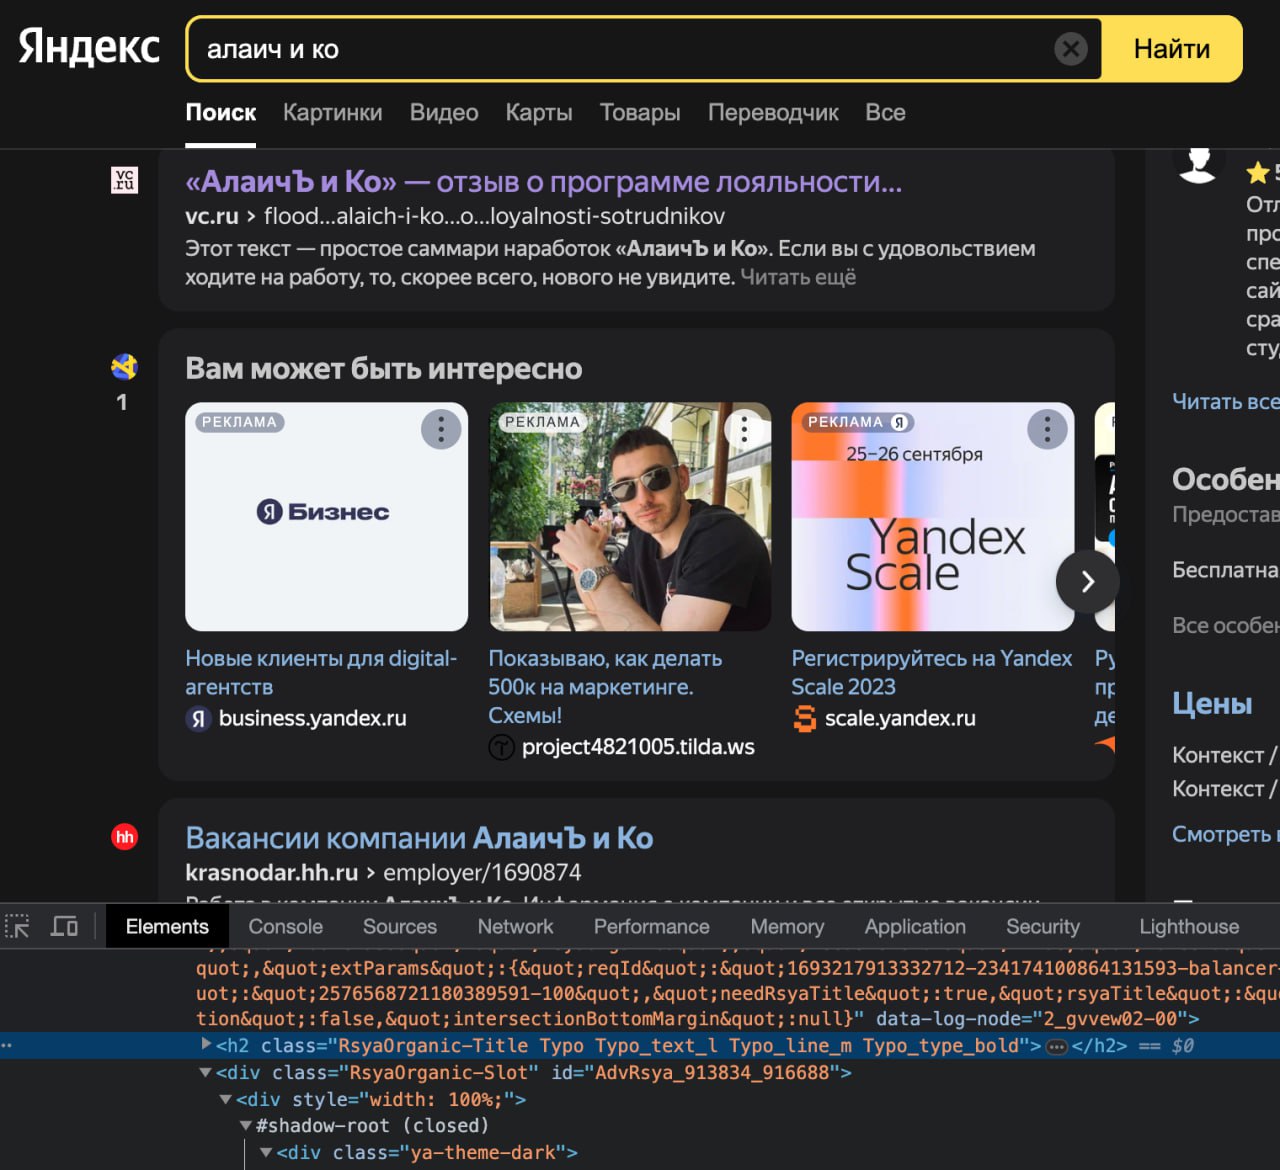Click the hh.ru red favicon
This screenshot has width=1280, height=1170.
[124, 837]
